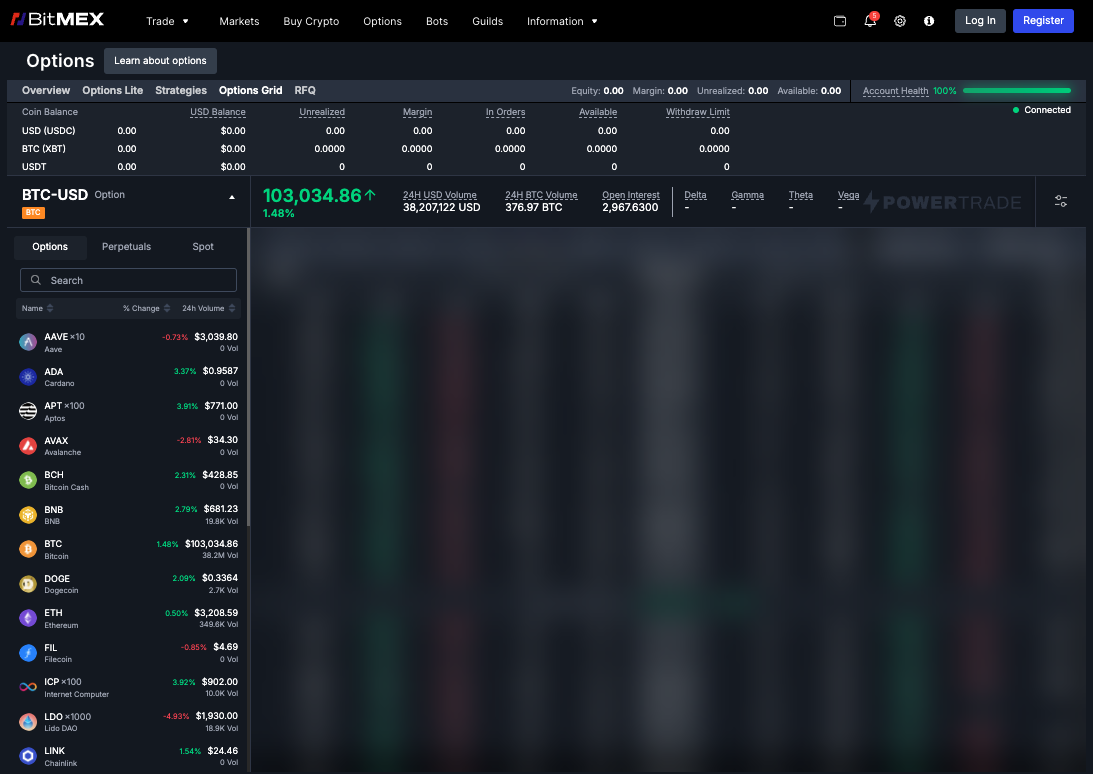Open the Strategies tab
Screen dimensions: 1093x774
pyautogui.click(x=181, y=90)
